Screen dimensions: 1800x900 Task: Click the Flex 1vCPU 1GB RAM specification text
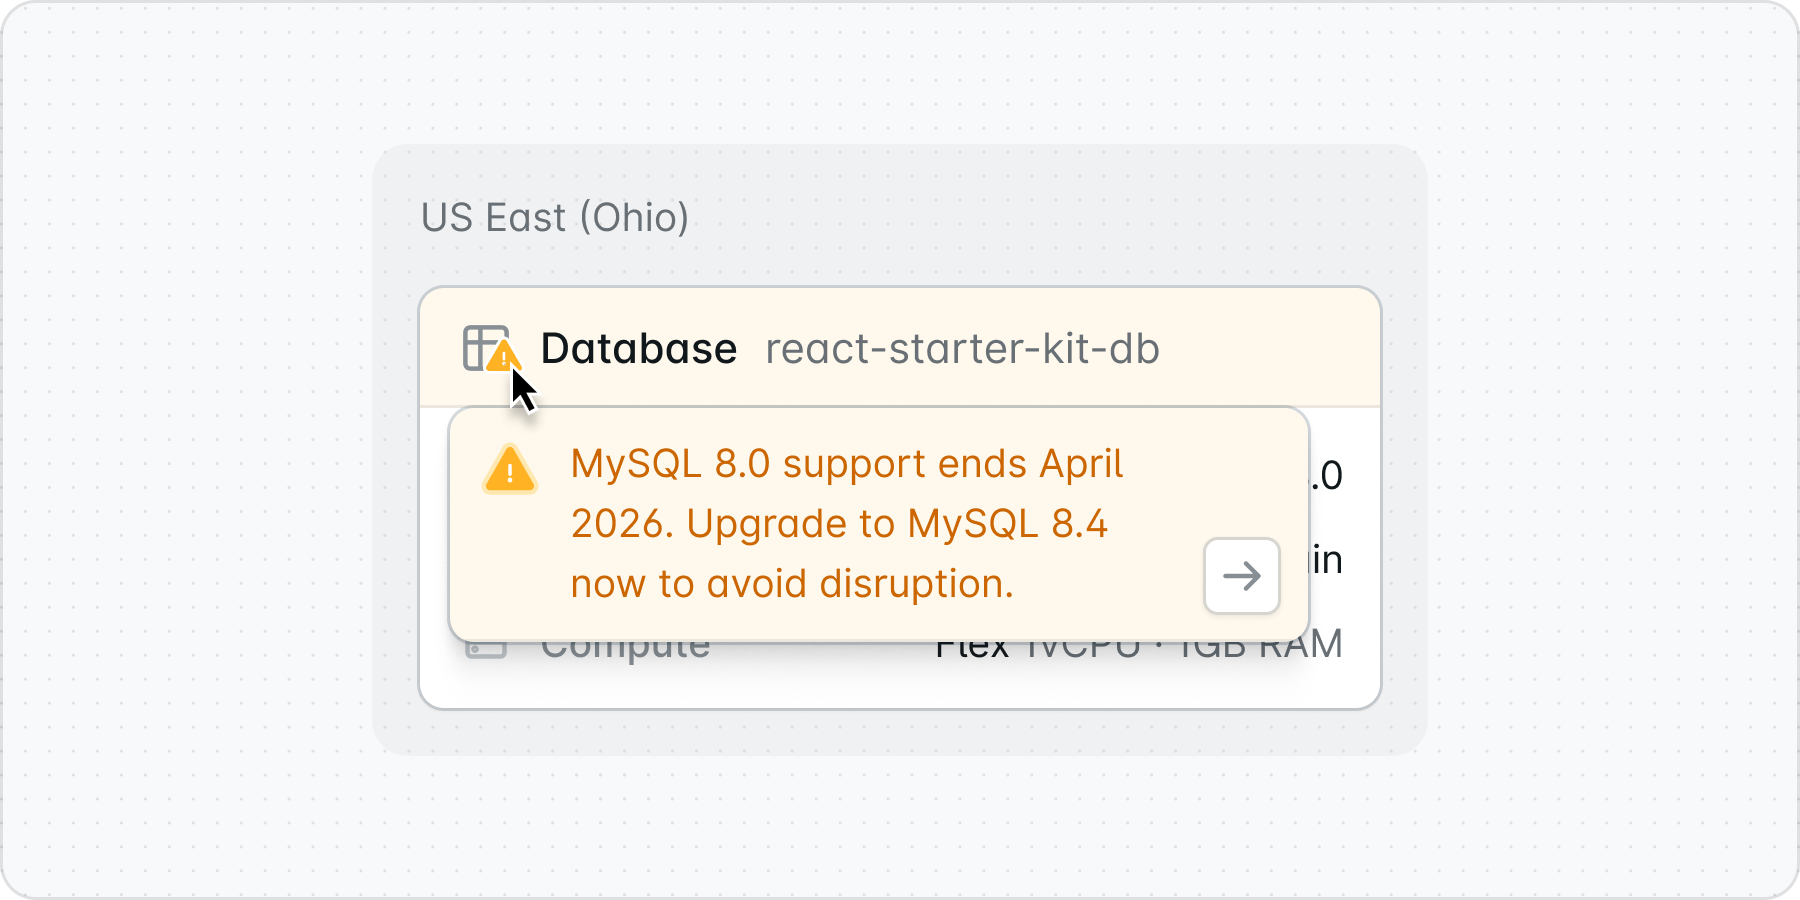(1140, 644)
